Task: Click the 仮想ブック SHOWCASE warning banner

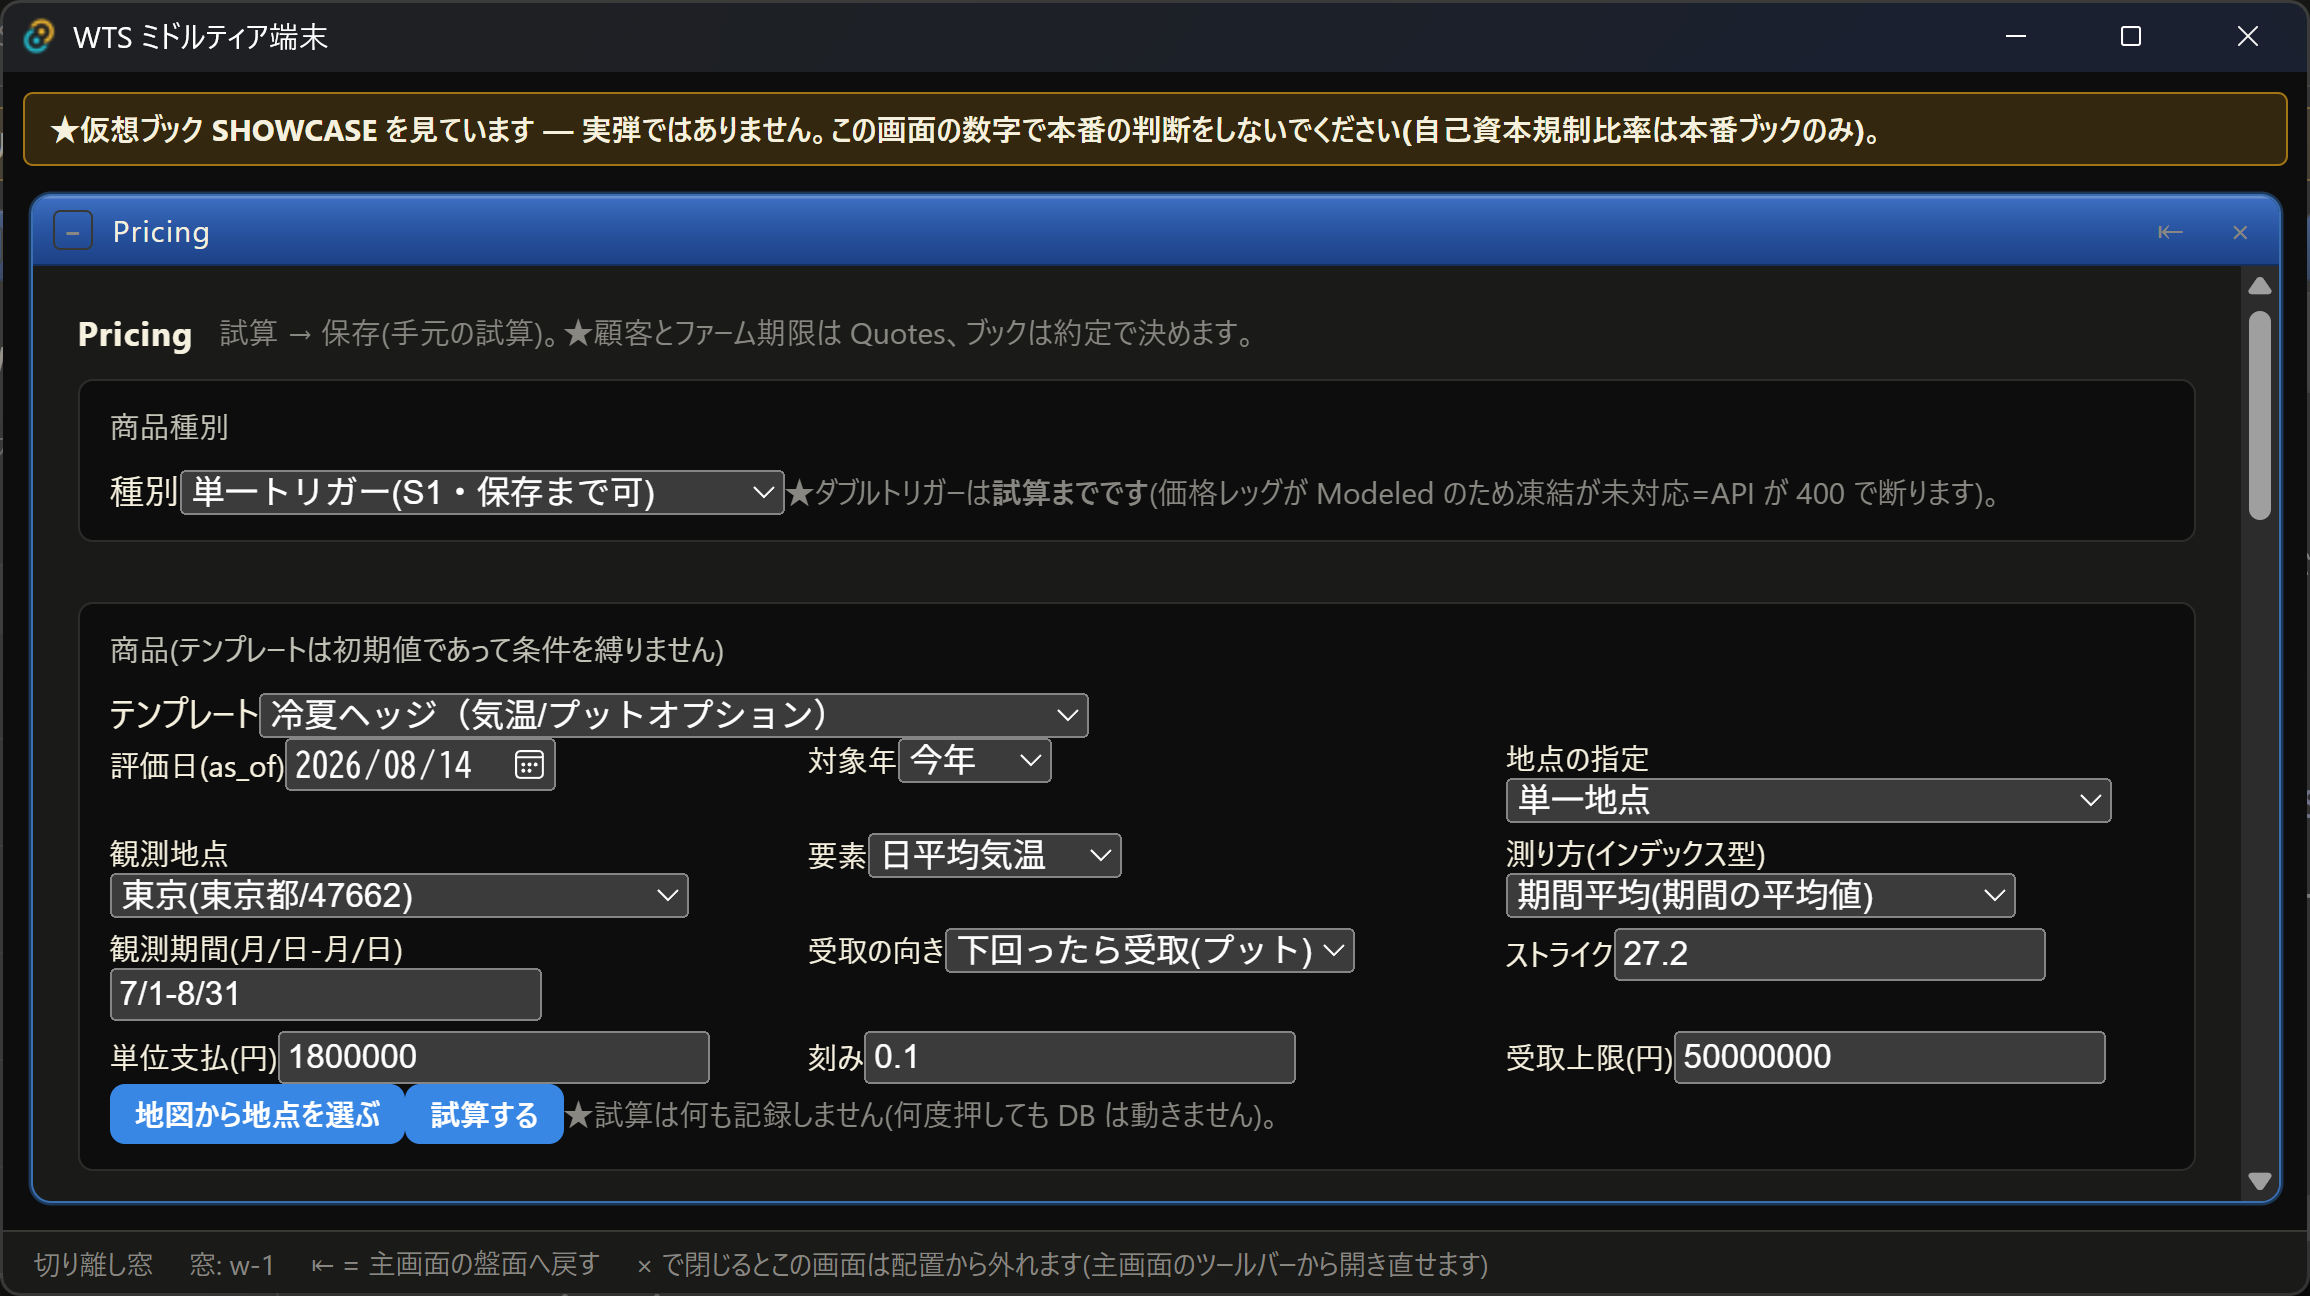Action: (x=1155, y=129)
